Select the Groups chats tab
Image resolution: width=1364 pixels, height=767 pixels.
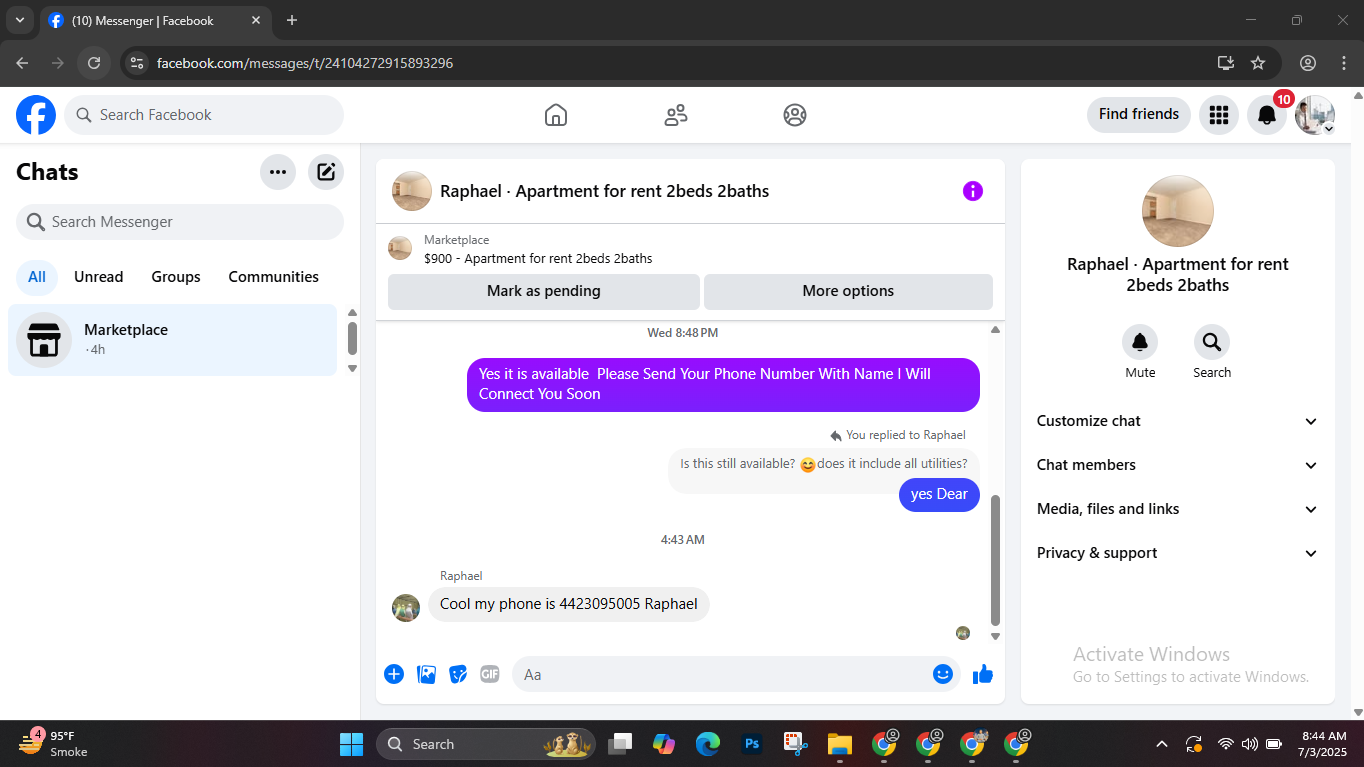176,277
